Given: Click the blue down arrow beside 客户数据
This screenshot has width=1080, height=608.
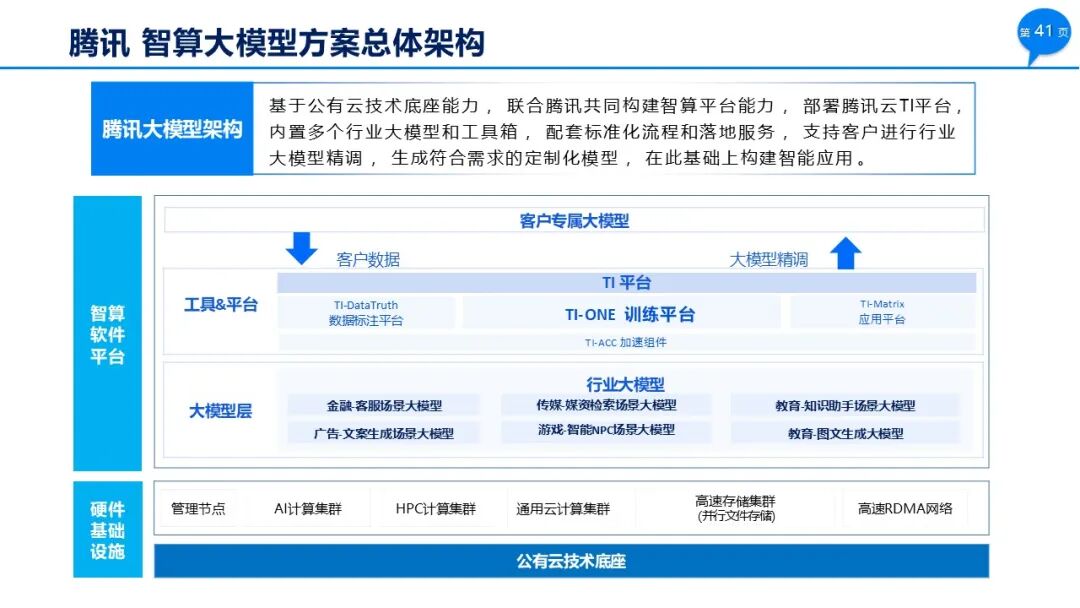Looking at the screenshot, I should pyautogui.click(x=301, y=249).
